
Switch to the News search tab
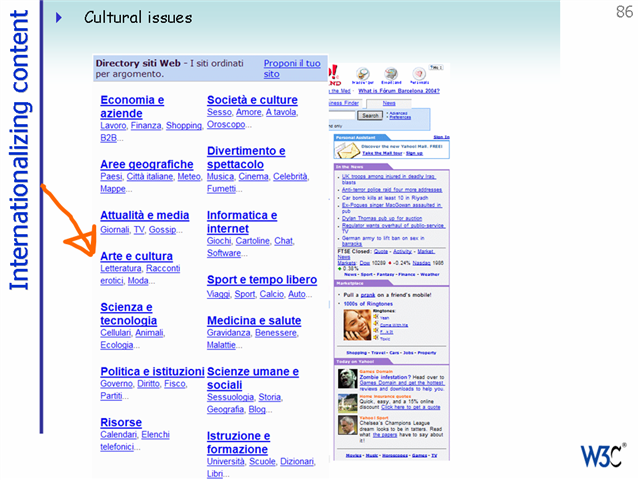click(x=388, y=103)
